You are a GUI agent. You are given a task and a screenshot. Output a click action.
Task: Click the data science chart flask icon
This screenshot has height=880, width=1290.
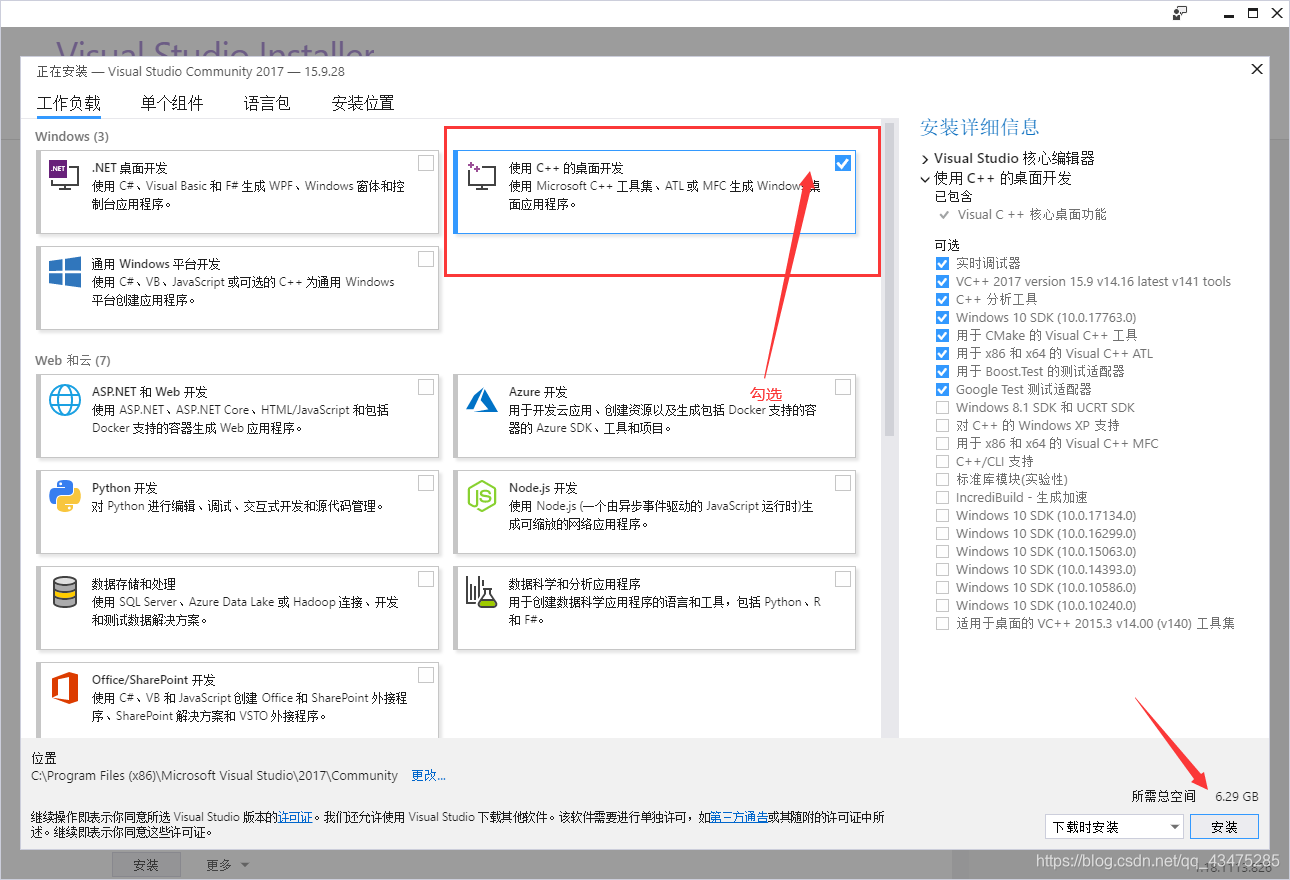481,592
